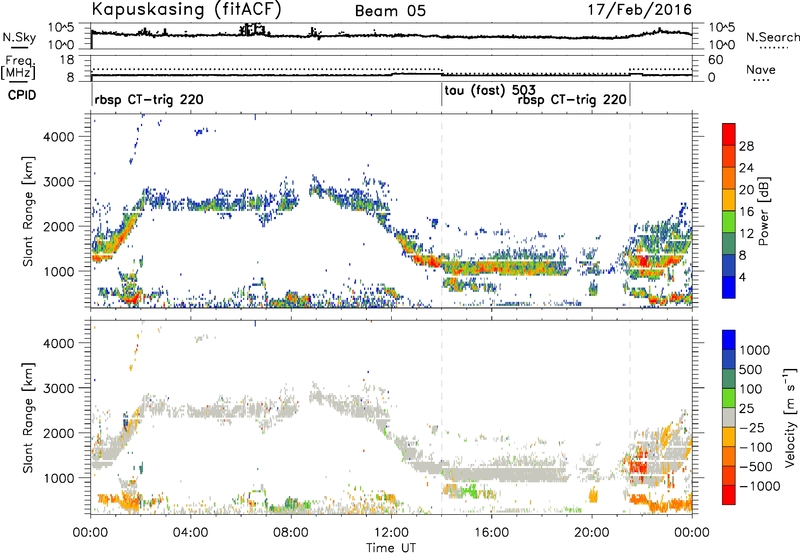Image resolution: width=800 pixels, height=554 pixels.
Task: Select the "Beam 05" label
Action: 390,11
